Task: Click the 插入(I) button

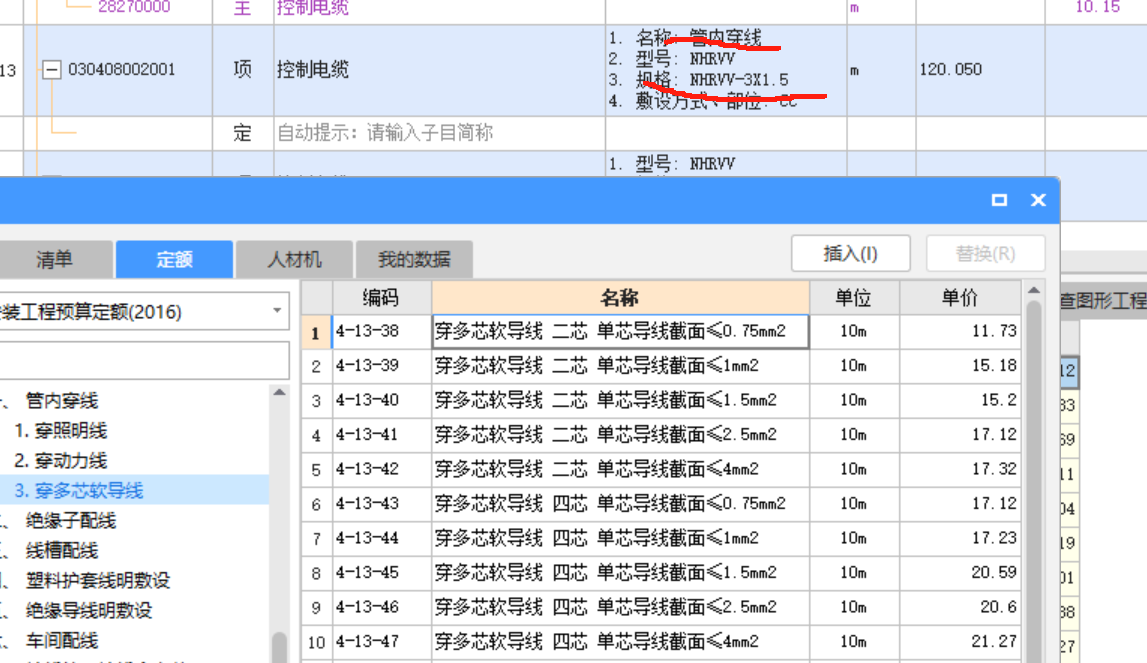Action: [x=851, y=254]
